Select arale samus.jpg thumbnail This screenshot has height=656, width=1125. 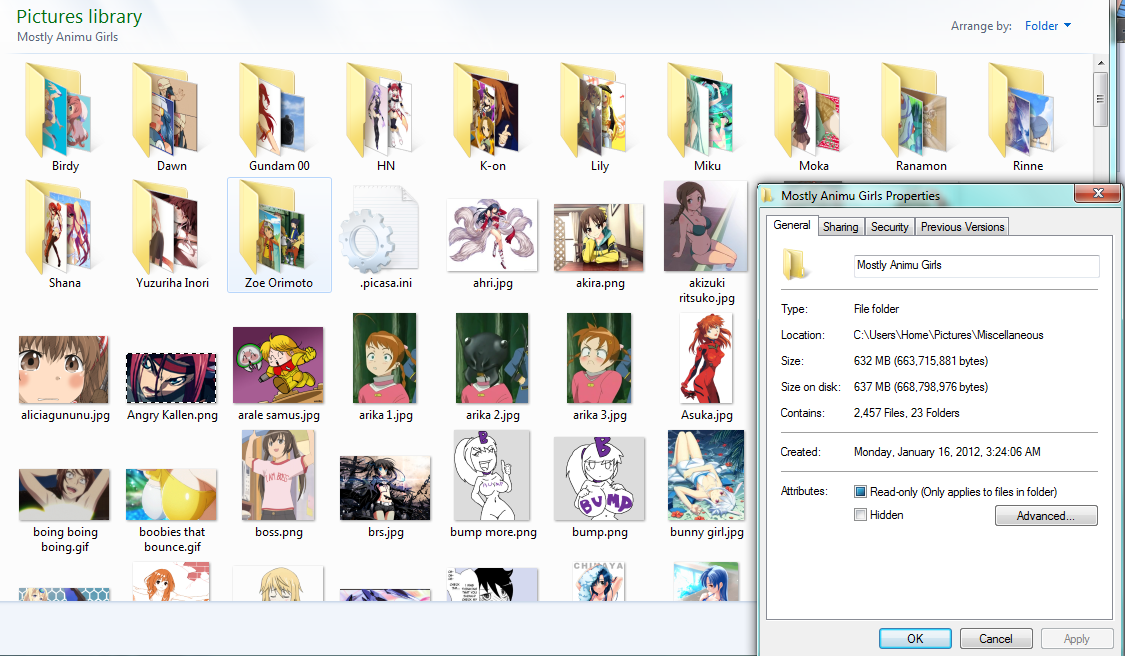coord(278,365)
